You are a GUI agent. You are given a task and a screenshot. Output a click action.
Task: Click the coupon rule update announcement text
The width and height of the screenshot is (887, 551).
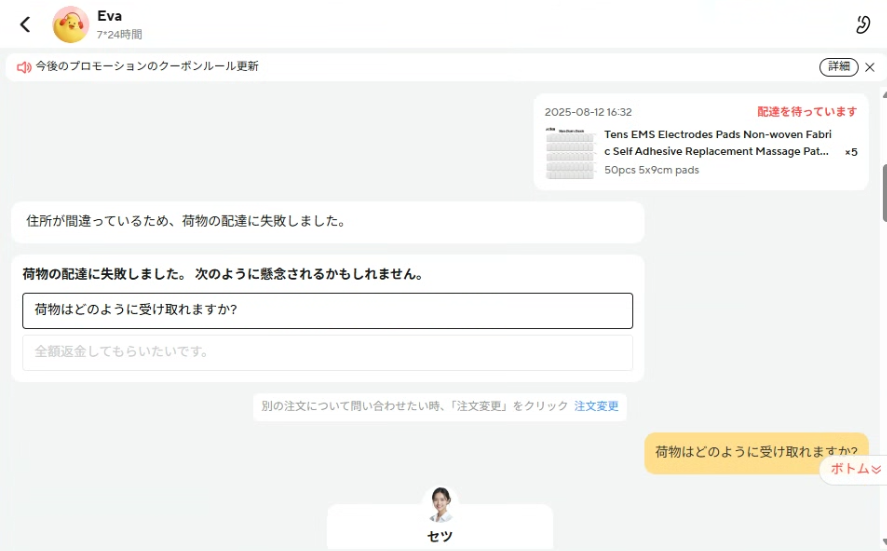(147, 67)
